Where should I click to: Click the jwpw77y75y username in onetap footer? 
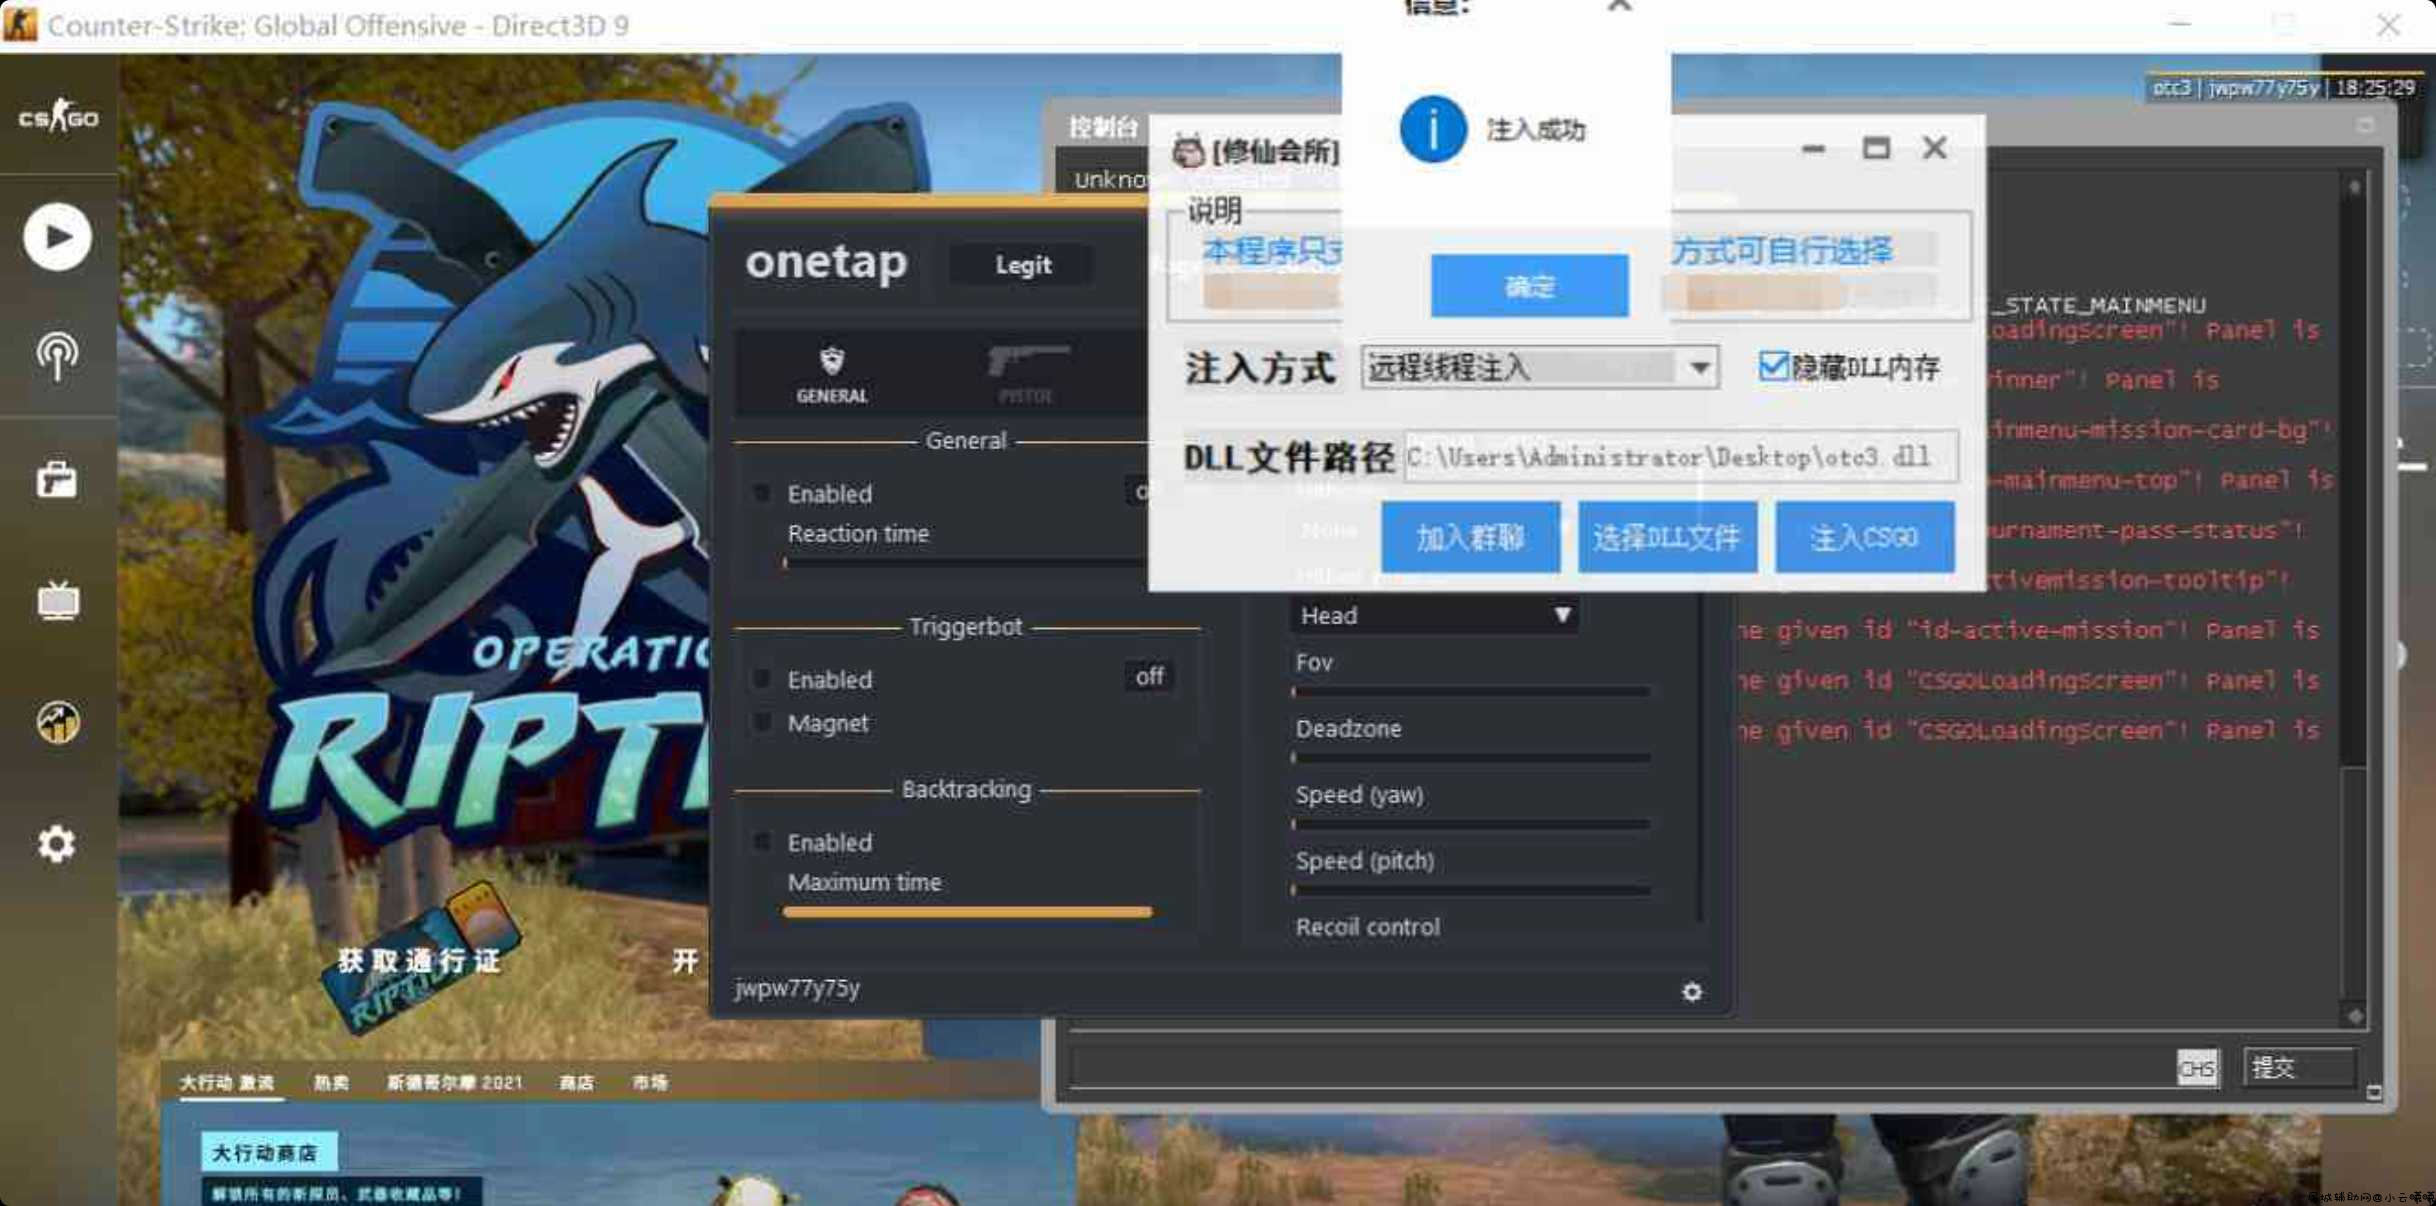[x=797, y=988]
